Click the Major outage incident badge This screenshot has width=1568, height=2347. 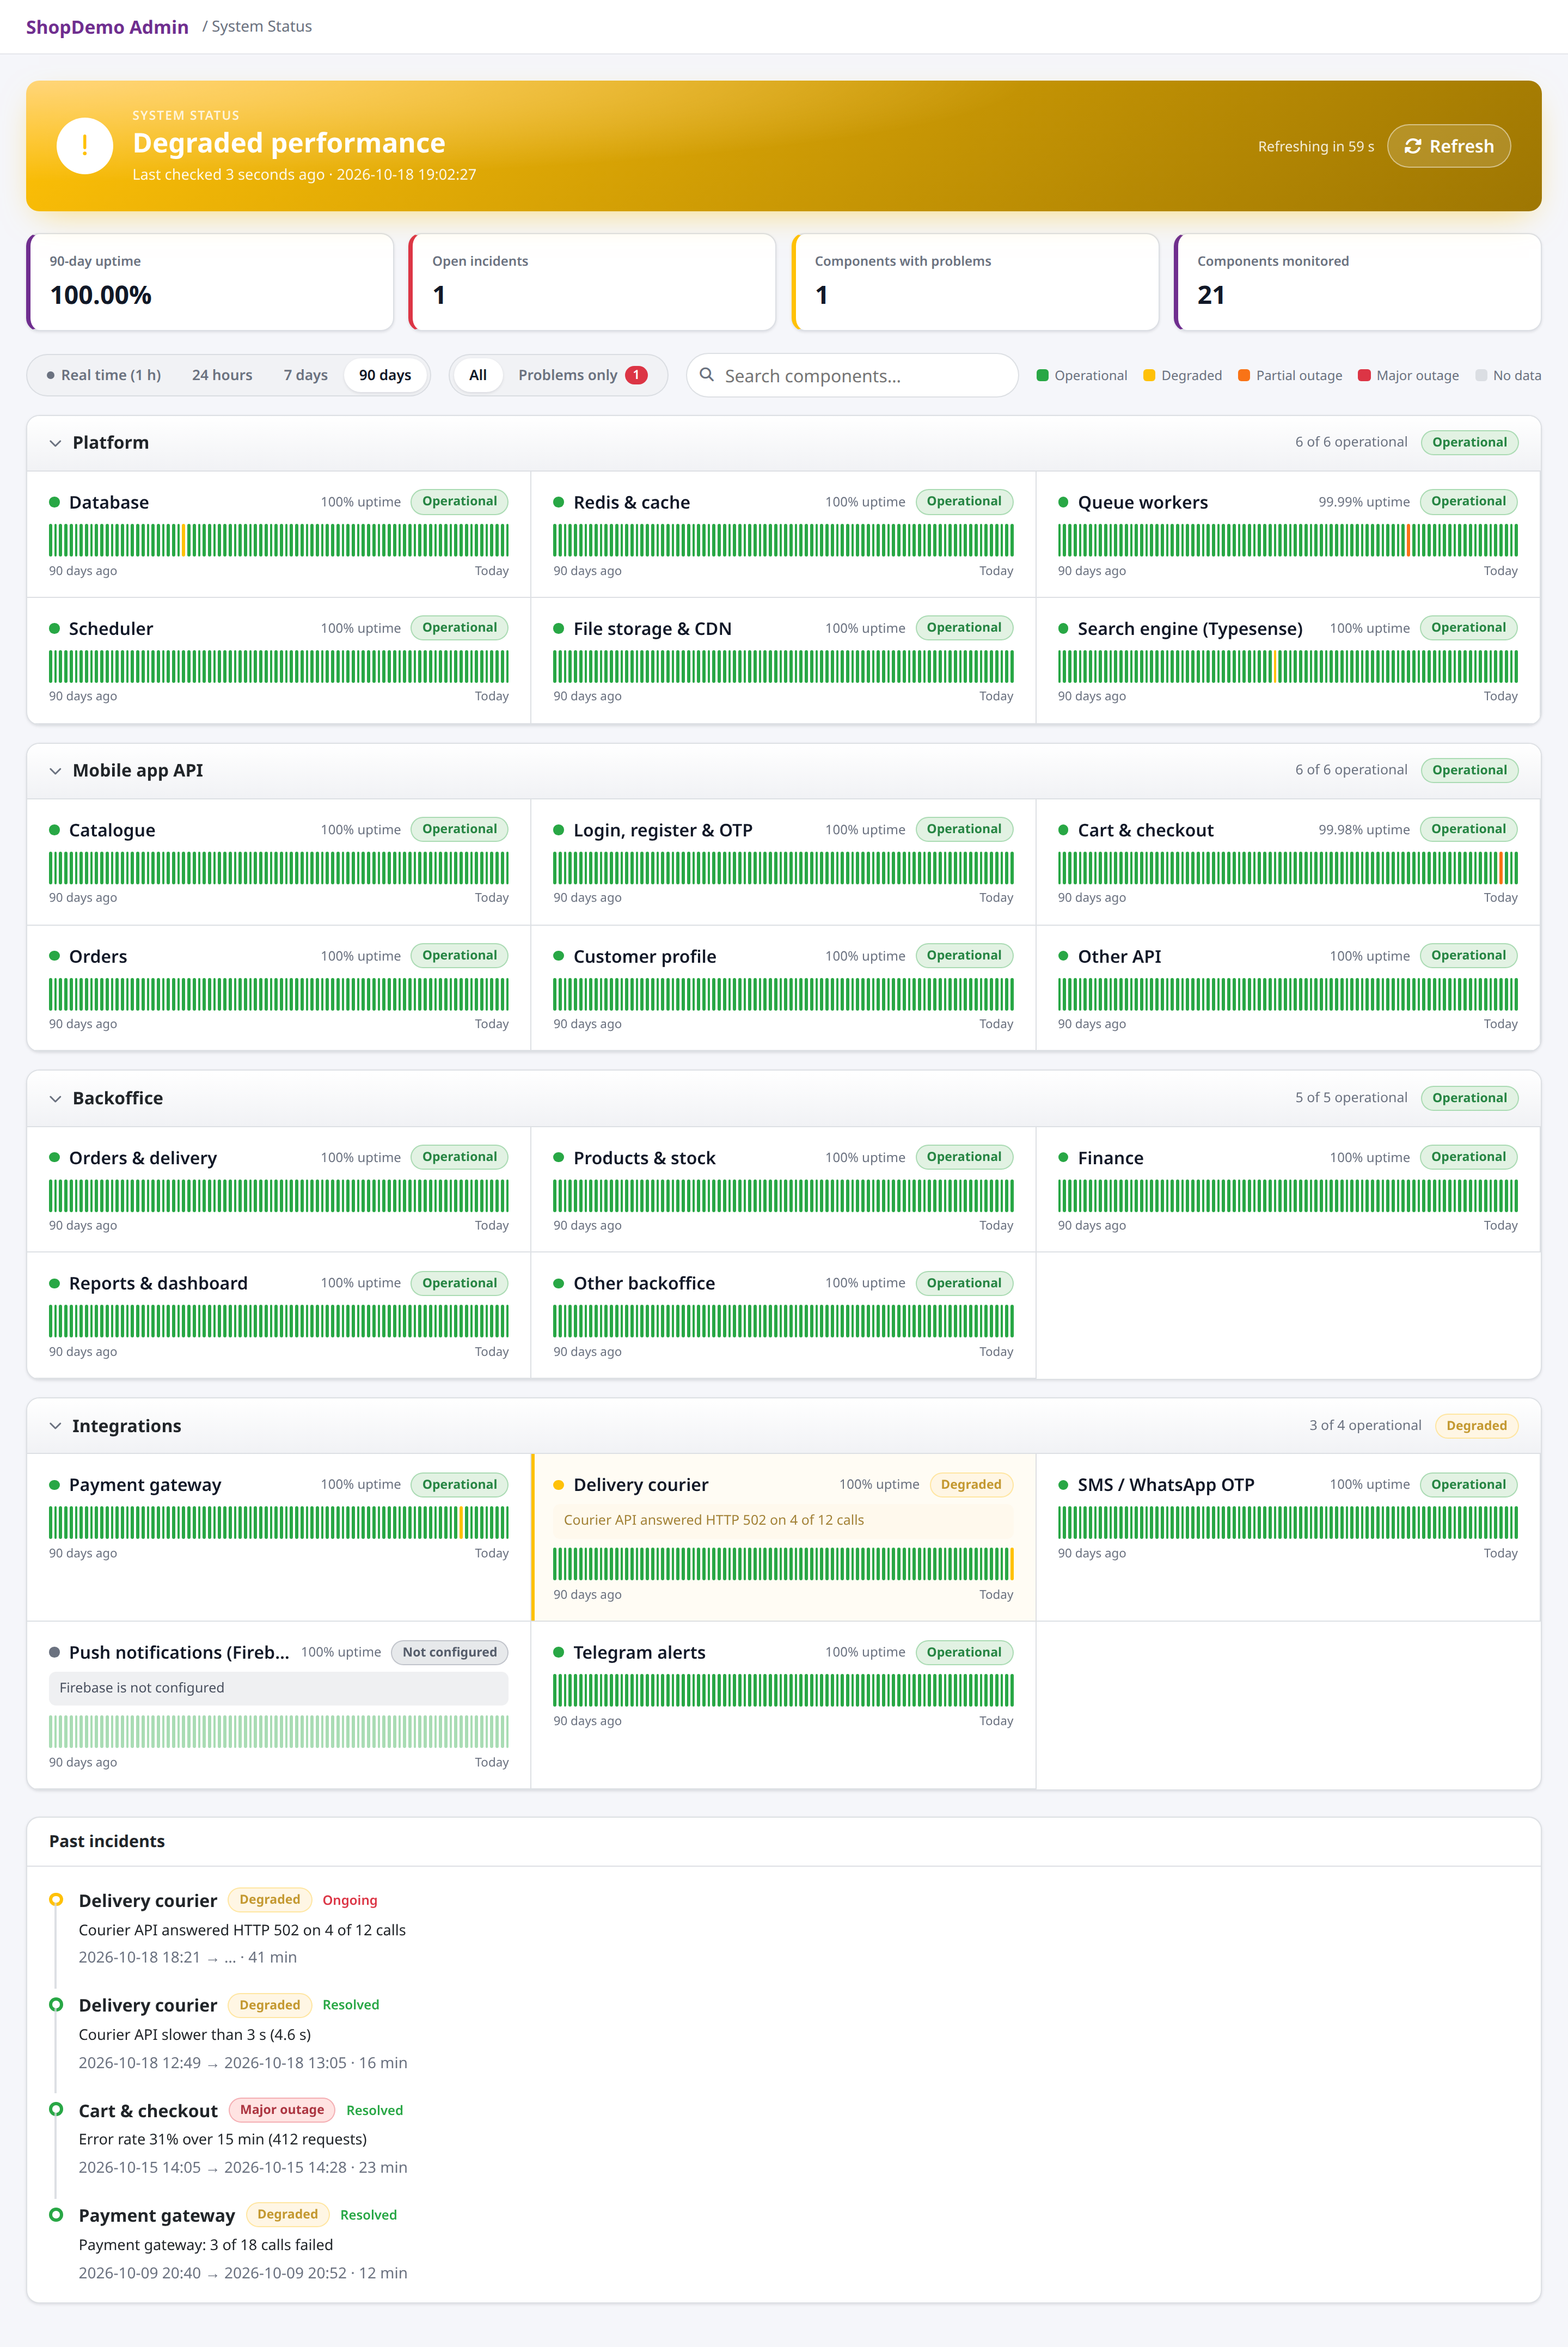pyautogui.click(x=282, y=2110)
